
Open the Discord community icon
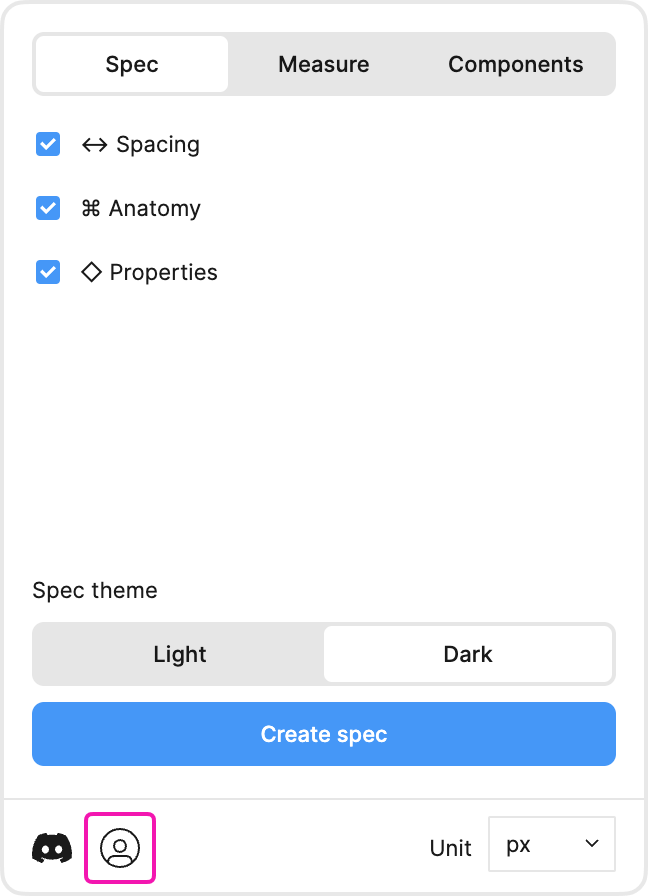pyautogui.click(x=52, y=847)
